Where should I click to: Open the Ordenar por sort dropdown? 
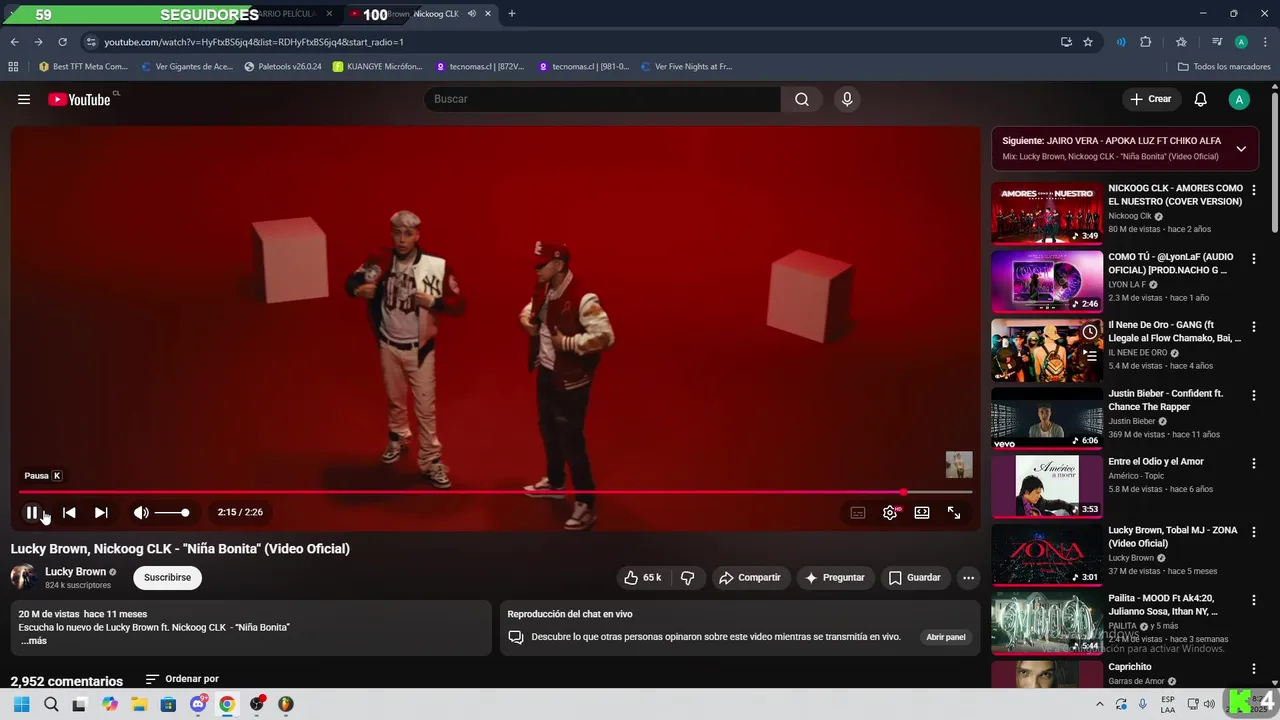tap(182, 679)
